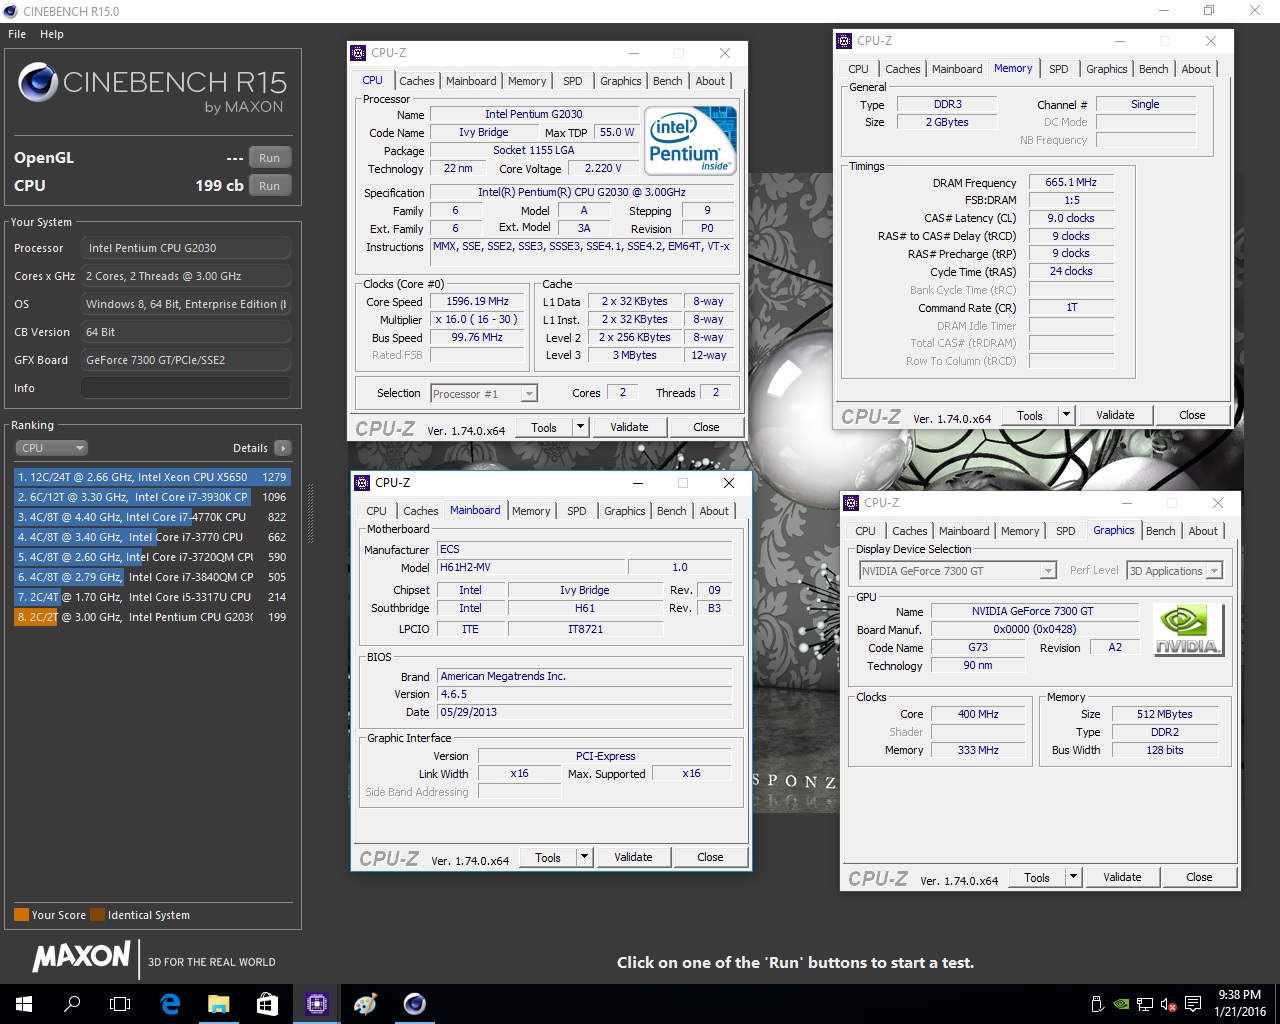Select your score Pentium G2030 ranking row
1280x1024 pixels.
pos(152,617)
